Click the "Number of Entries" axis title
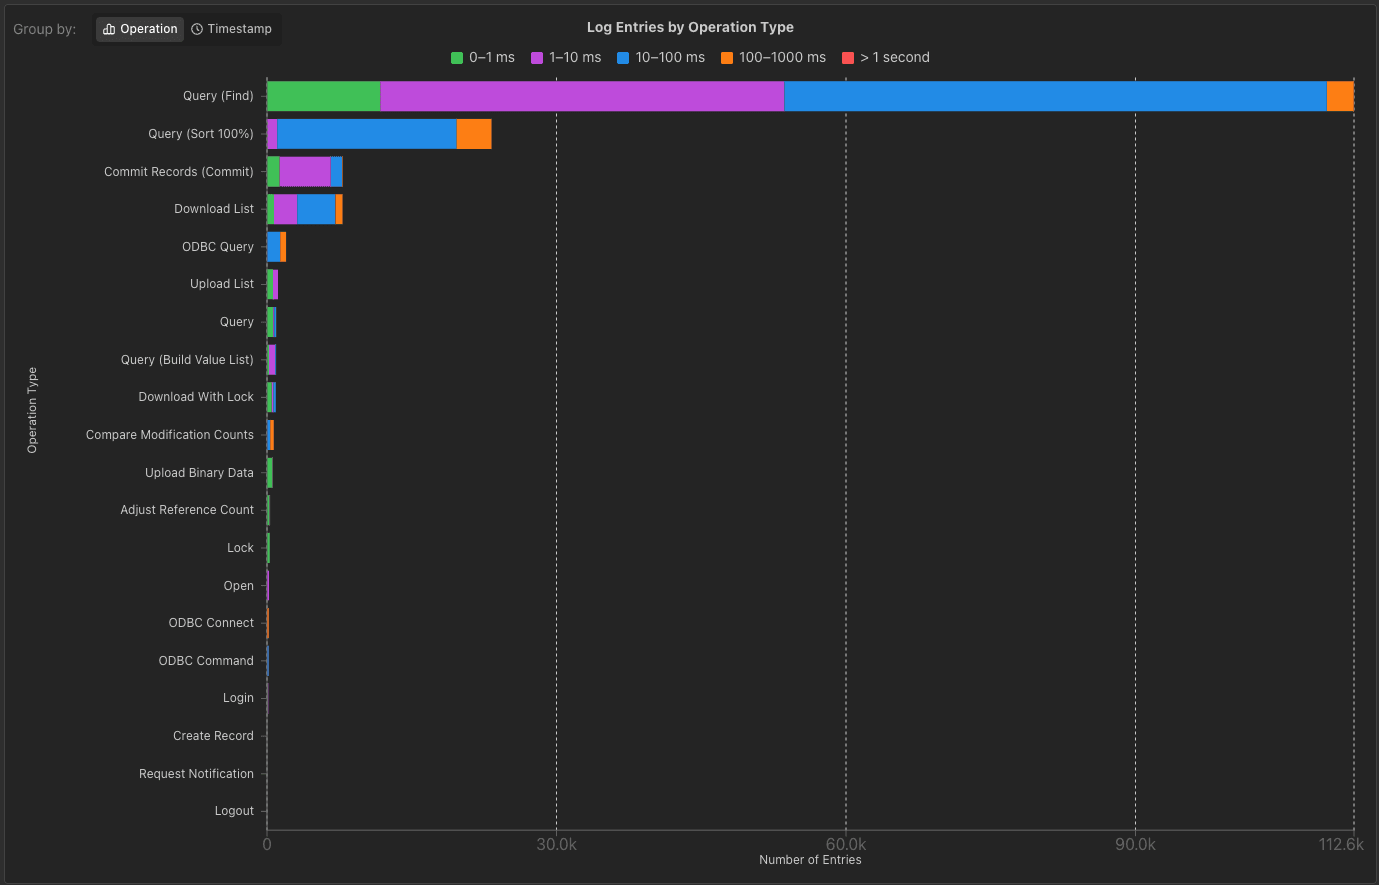The height and width of the screenshot is (885, 1379). coord(810,859)
